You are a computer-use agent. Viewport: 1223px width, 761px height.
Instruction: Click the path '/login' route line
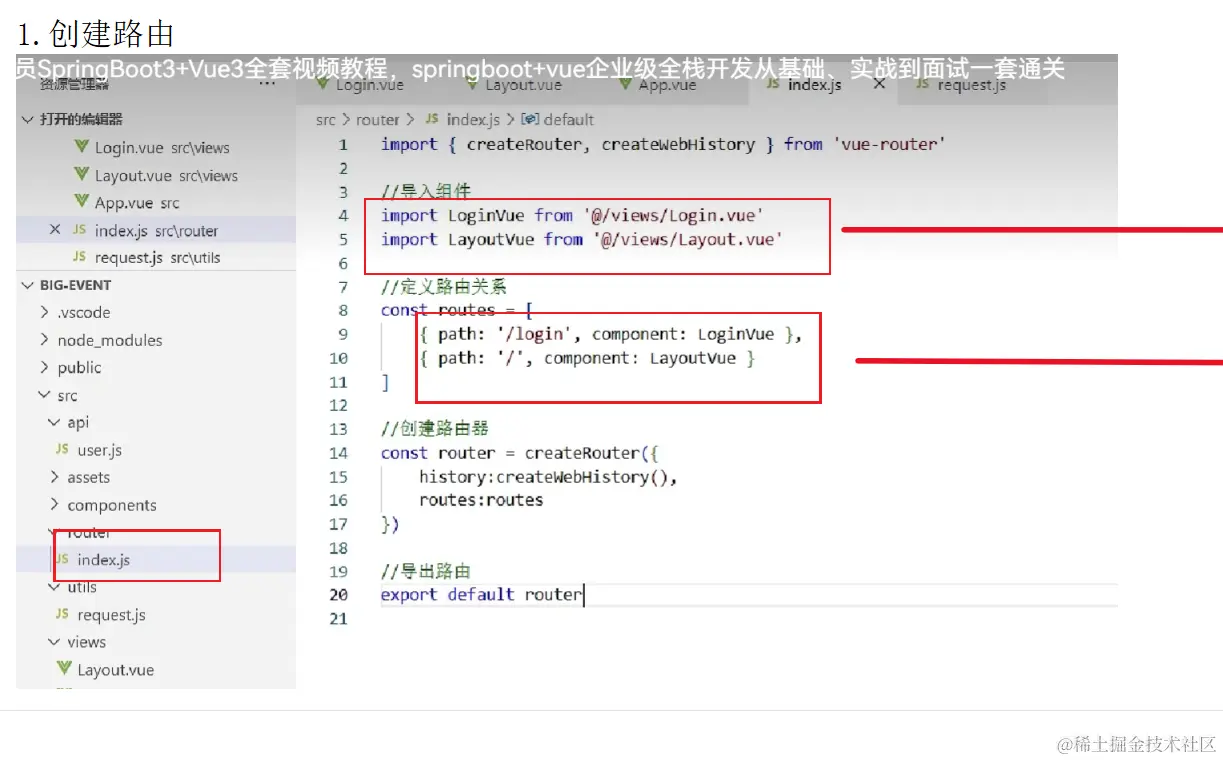612,334
